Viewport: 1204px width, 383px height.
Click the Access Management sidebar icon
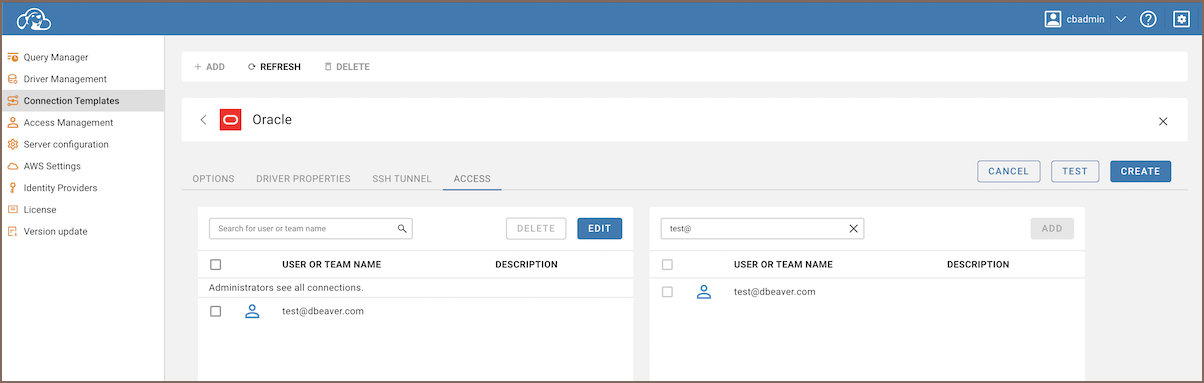click(13, 123)
